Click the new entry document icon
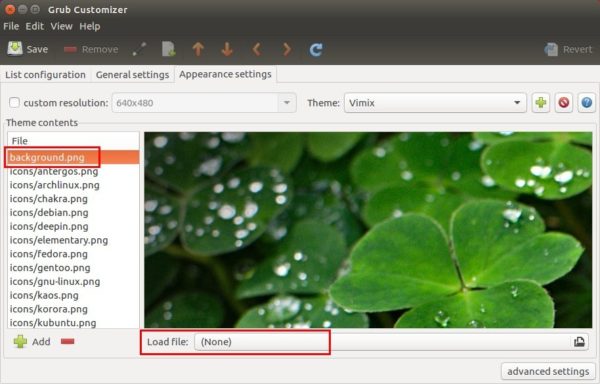Image resolution: width=600 pixels, height=384 pixels. click(x=168, y=49)
